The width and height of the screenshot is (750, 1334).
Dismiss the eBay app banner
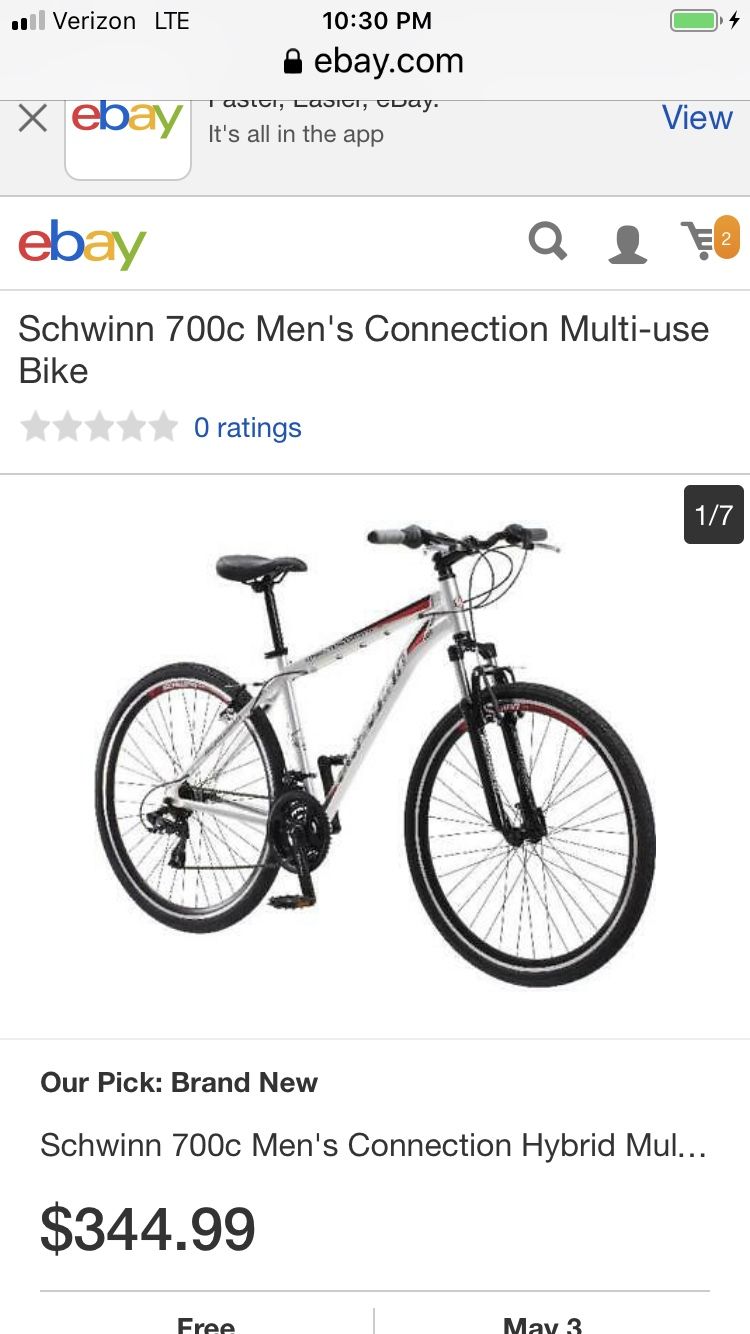(x=33, y=119)
